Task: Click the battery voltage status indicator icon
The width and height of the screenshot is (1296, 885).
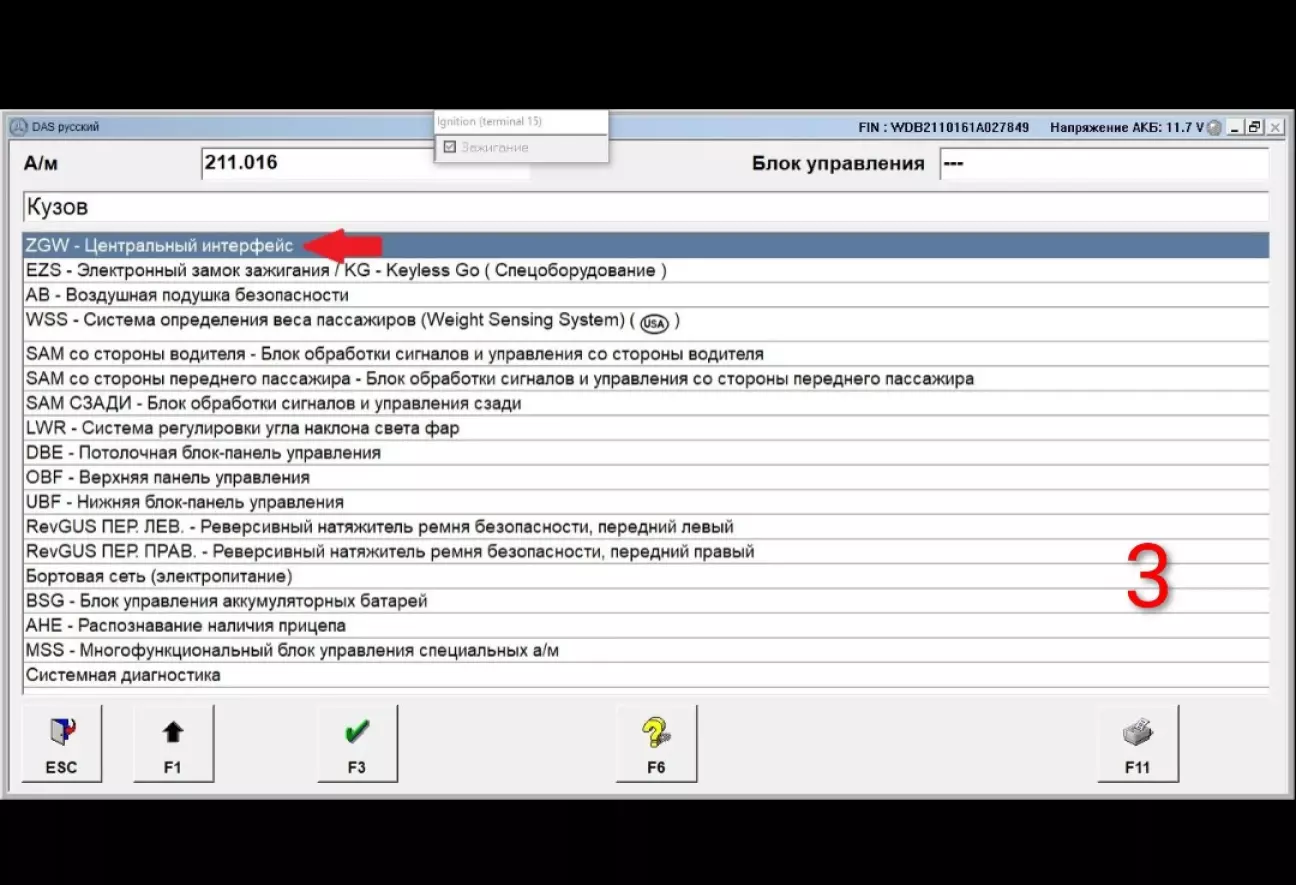Action: pyautogui.click(x=1213, y=128)
